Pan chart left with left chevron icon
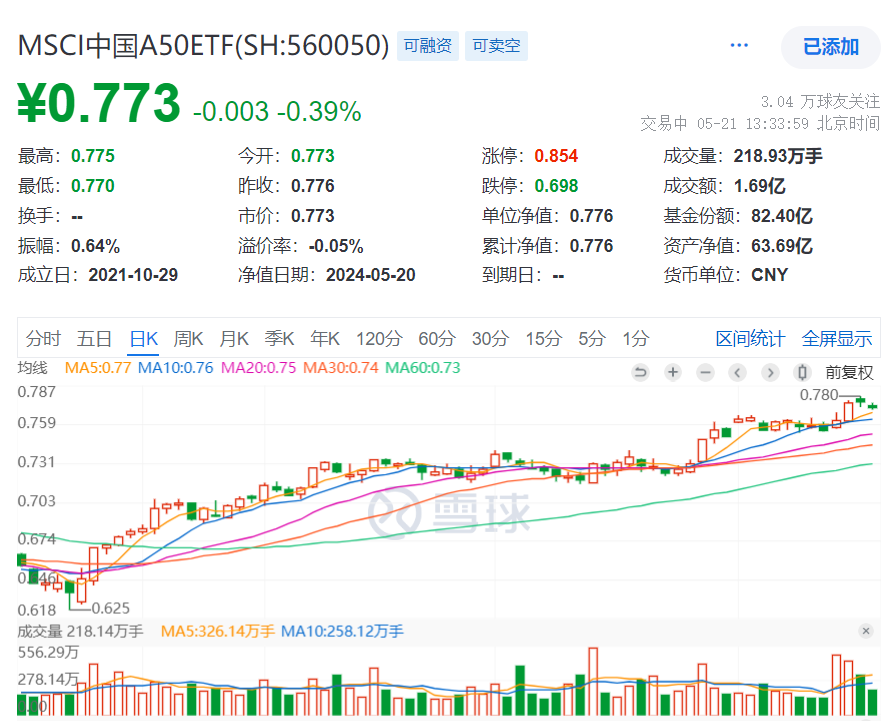Image resolution: width=896 pixels, height=721 pixels. click(x=737, y=372)
